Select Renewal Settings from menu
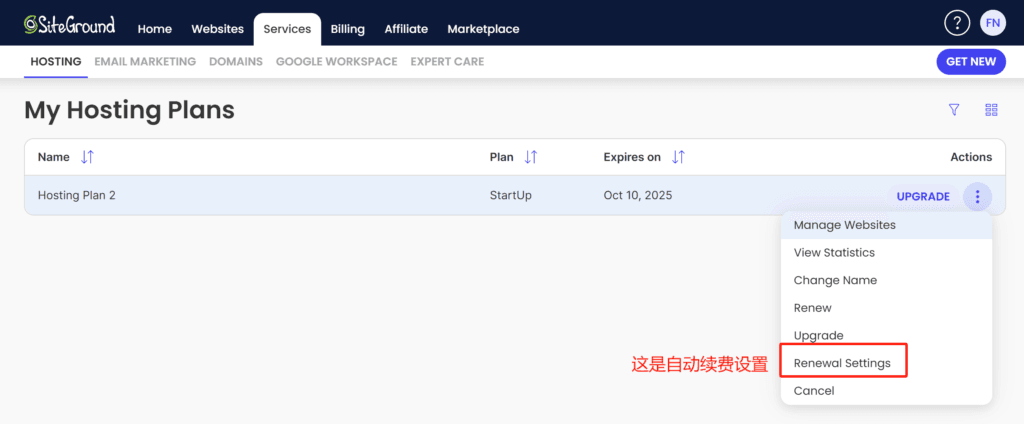Screen dimensions: 1024x424 [x=842, y=363]
